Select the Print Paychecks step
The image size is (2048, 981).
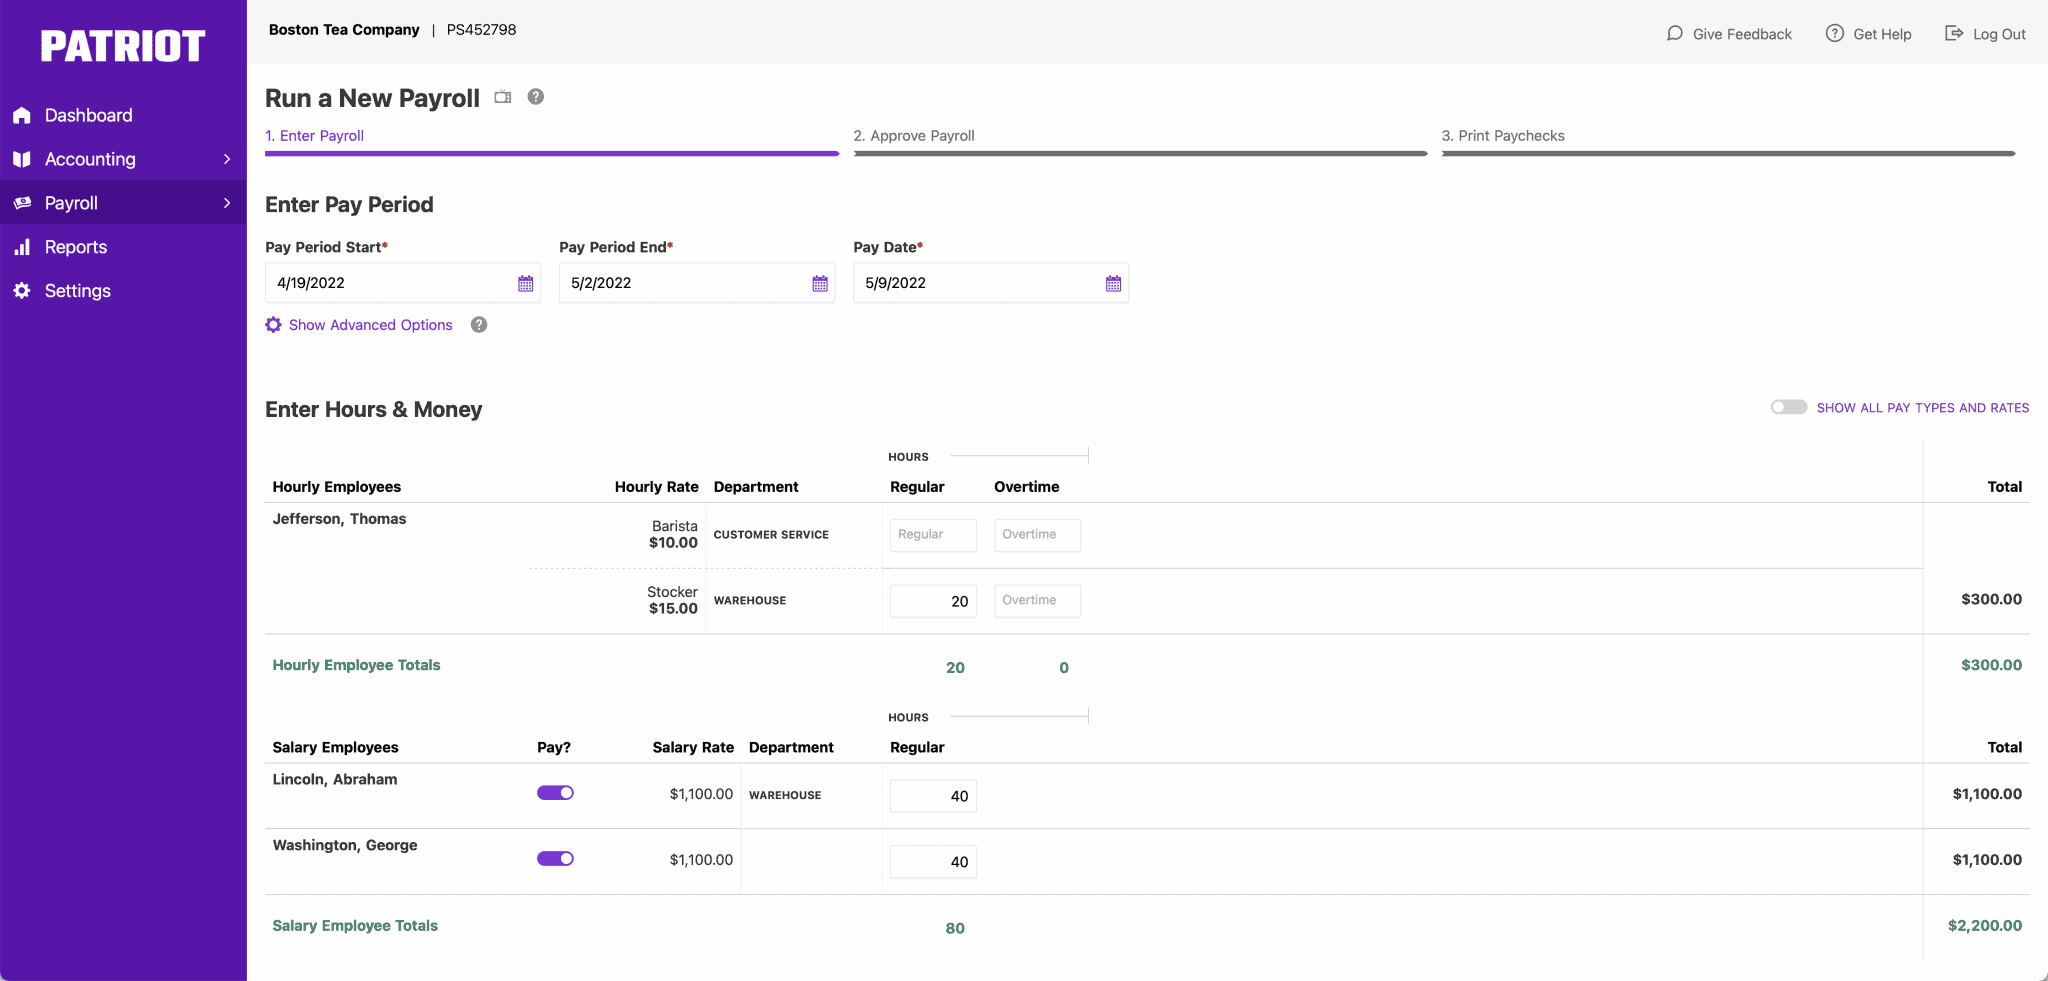1502,135
